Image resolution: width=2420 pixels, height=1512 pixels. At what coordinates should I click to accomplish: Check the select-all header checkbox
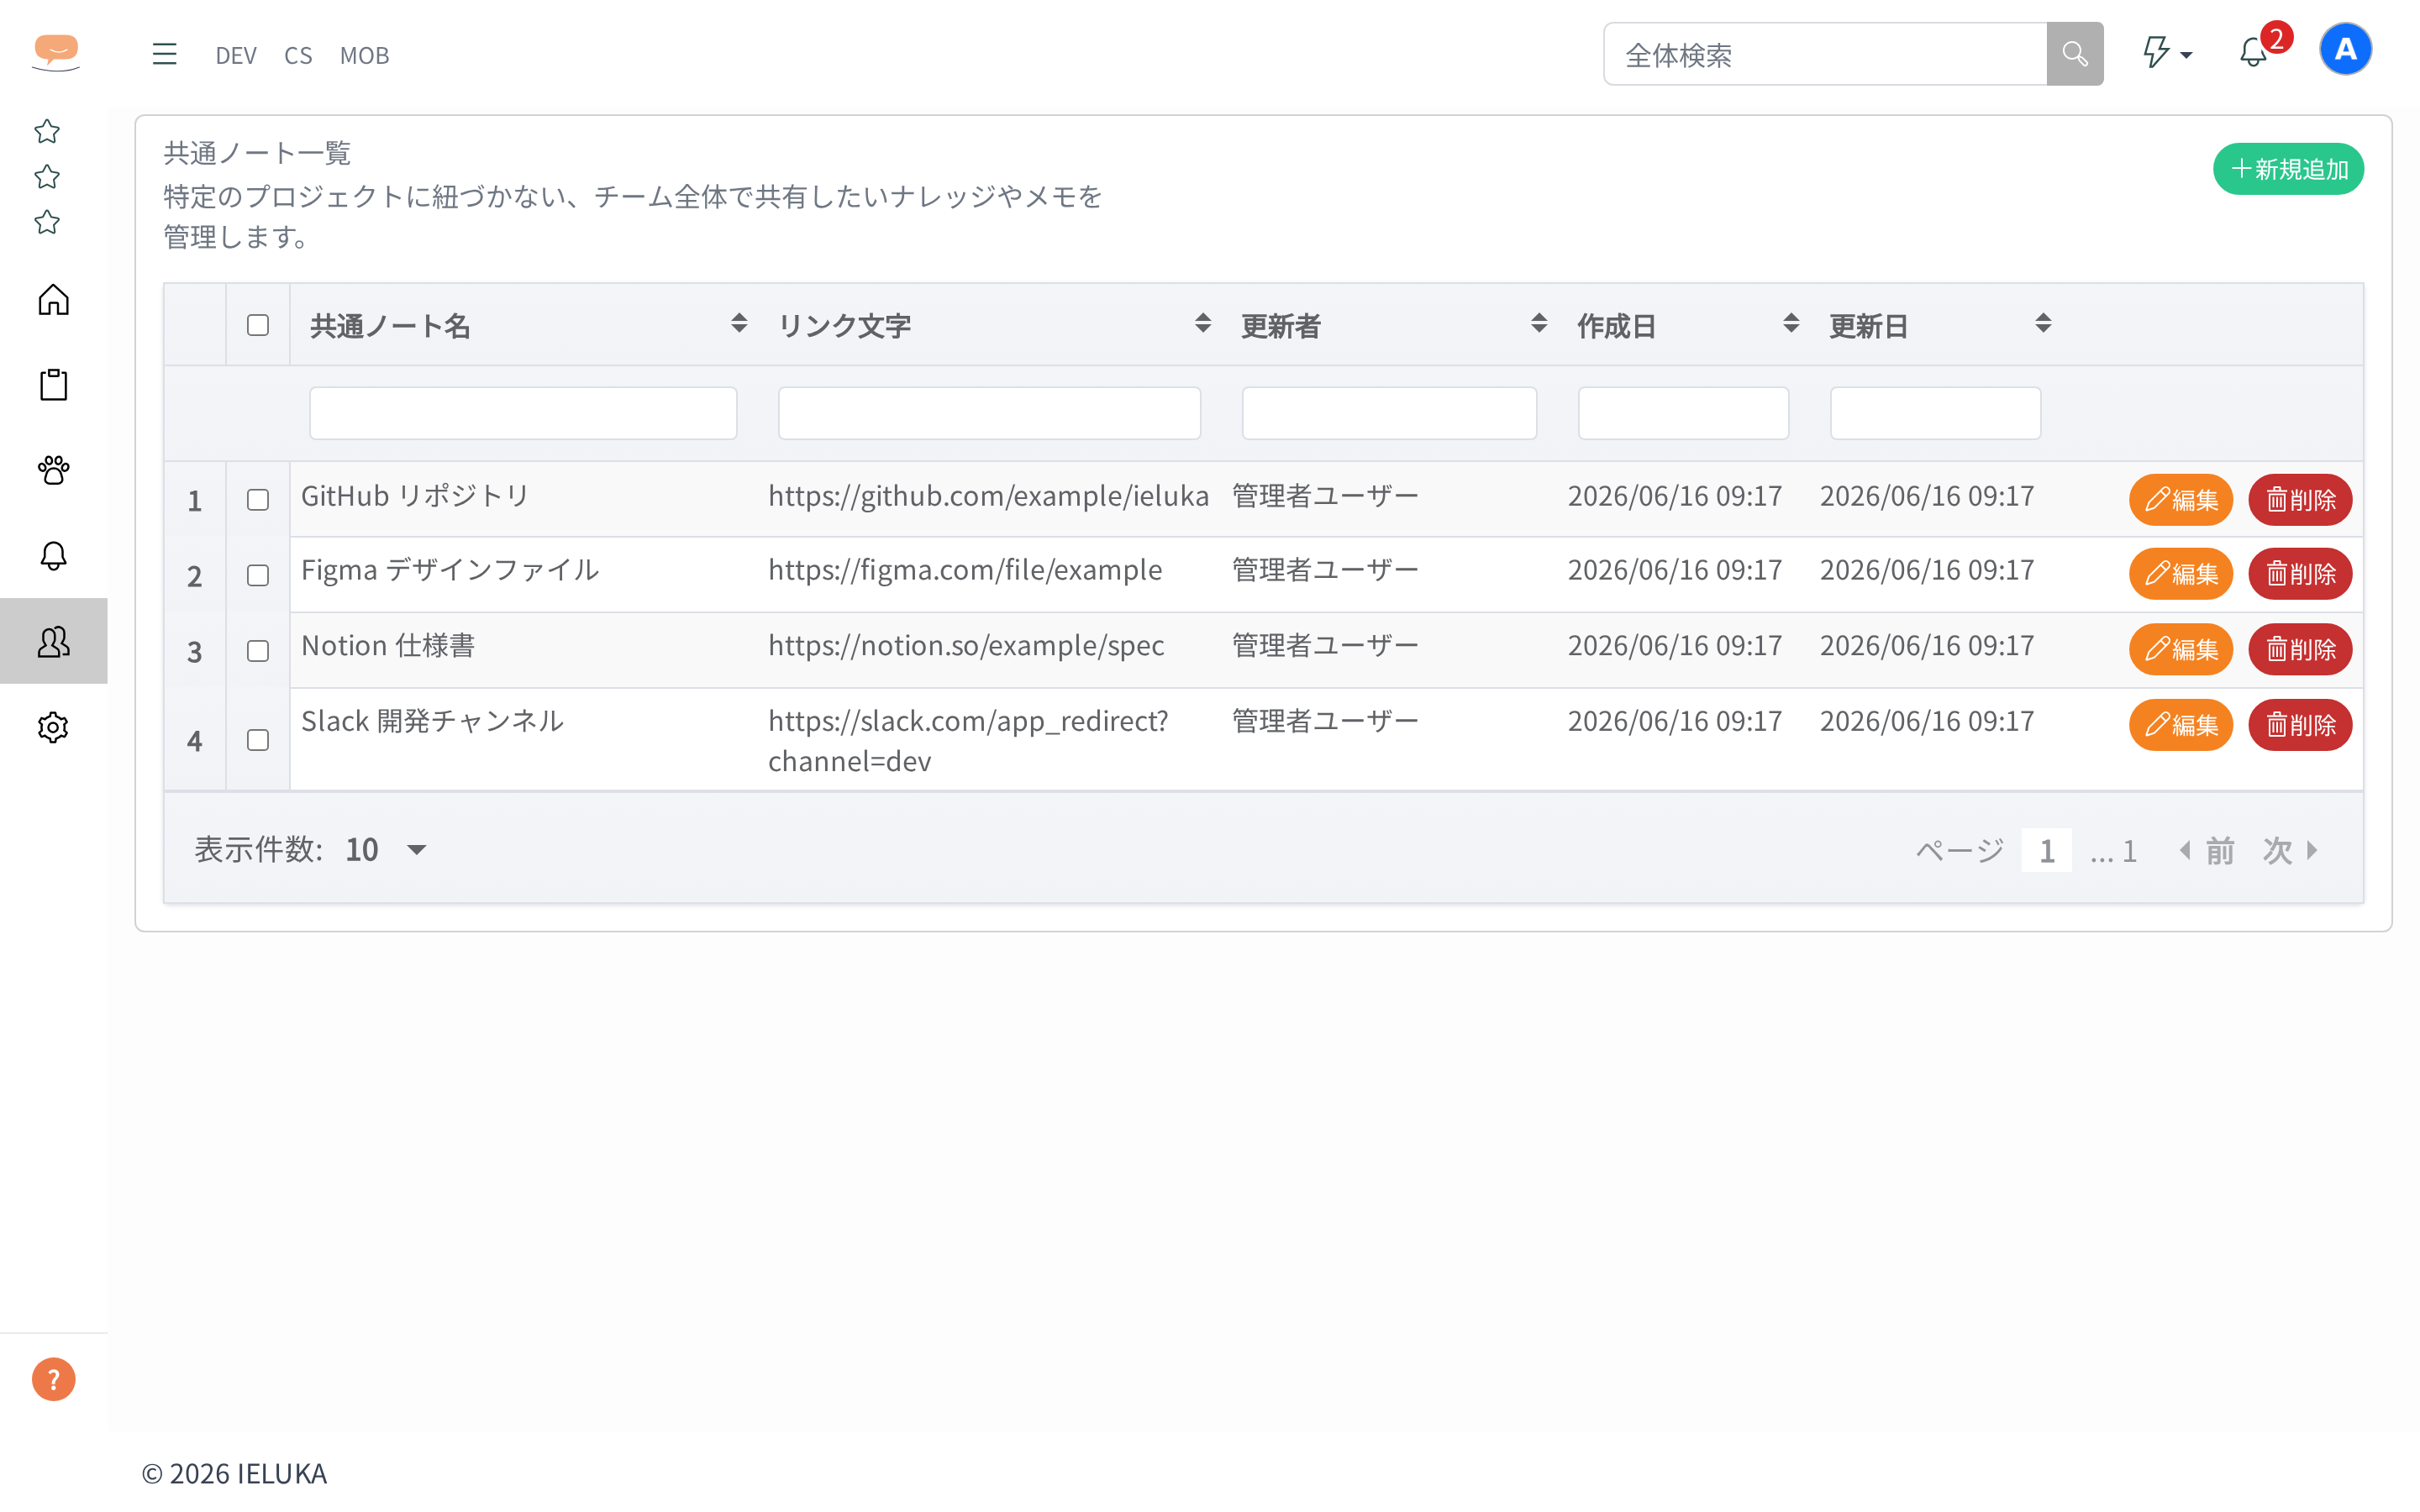pos(258,325)
